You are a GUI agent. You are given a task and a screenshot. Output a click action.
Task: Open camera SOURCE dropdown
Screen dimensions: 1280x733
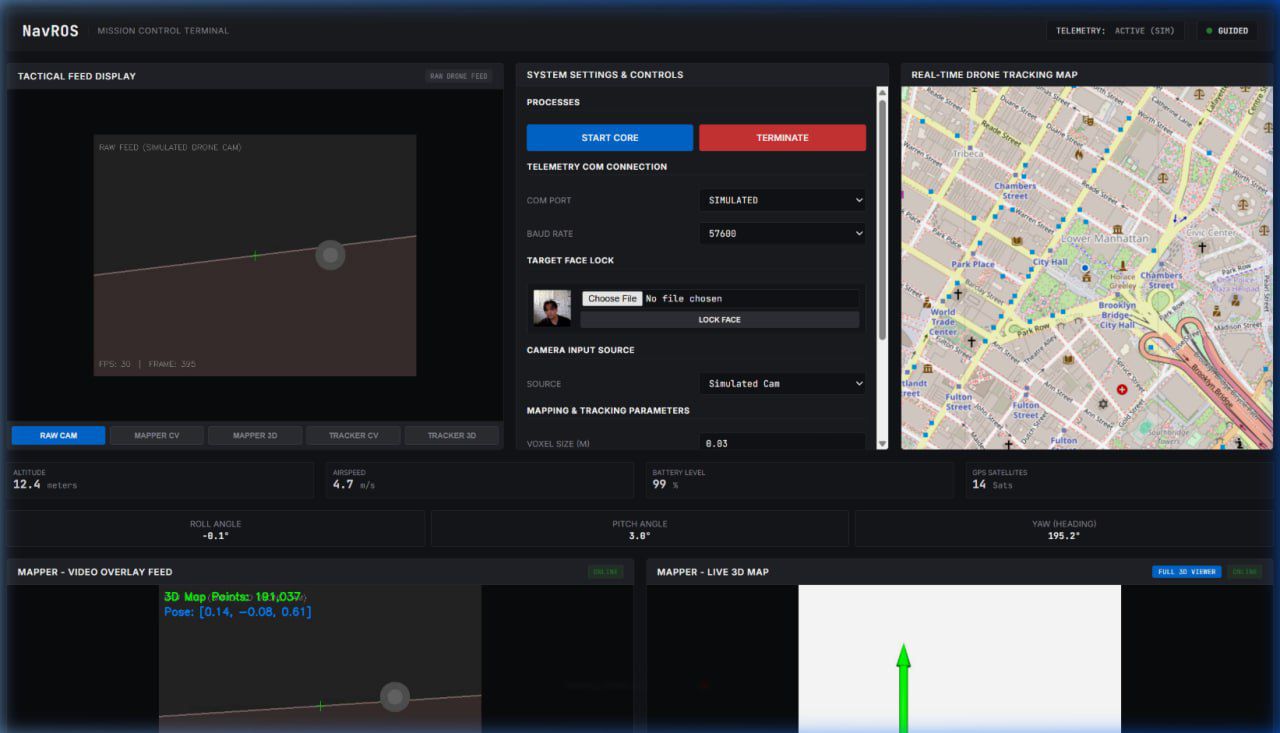click(782, 383)
